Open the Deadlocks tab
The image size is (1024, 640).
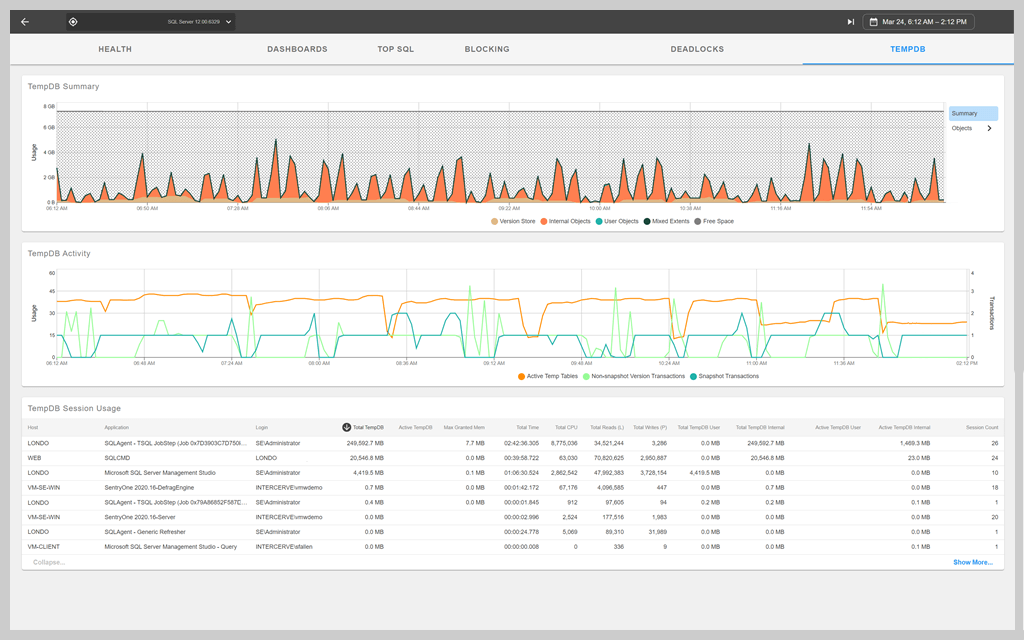(x=697, y=48)
